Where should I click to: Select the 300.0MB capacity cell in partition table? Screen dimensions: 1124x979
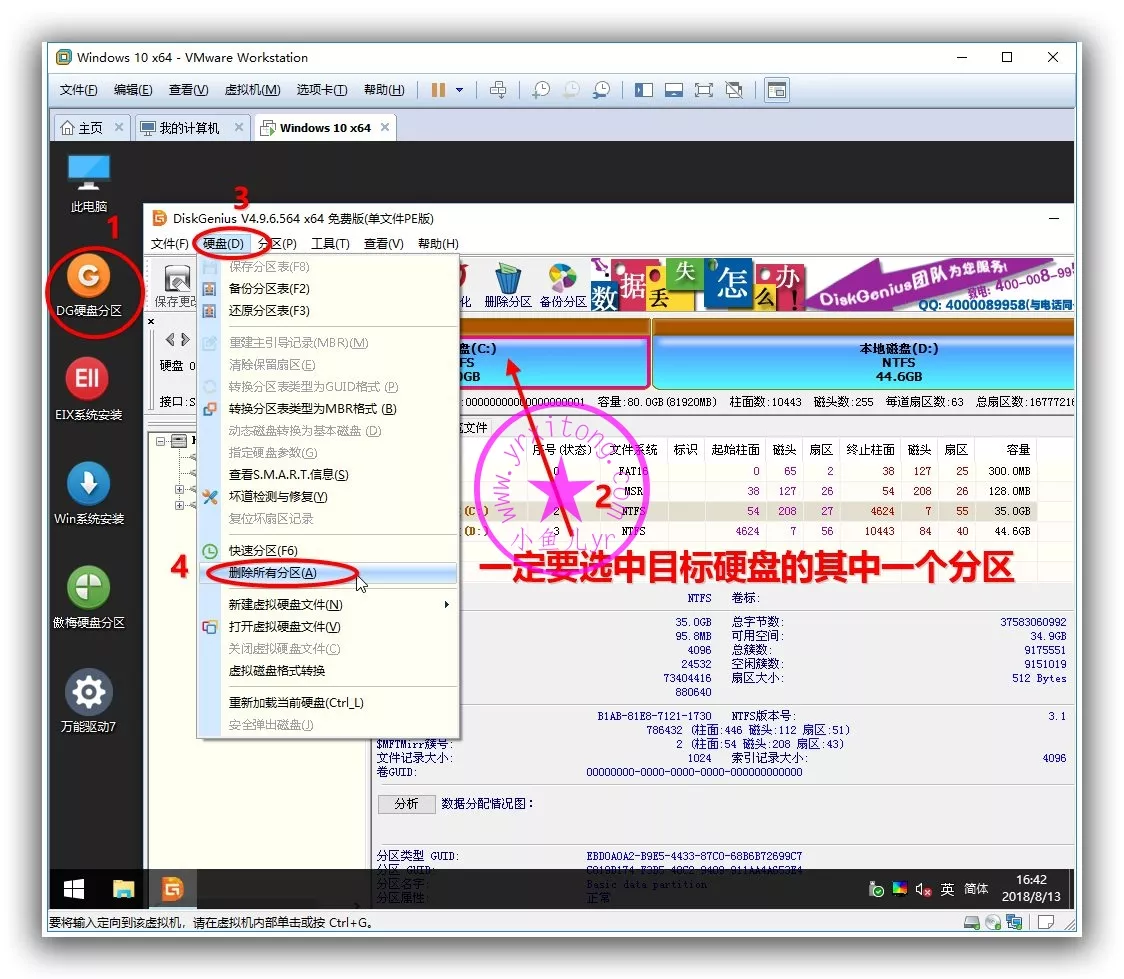(x=1009, y=471)
